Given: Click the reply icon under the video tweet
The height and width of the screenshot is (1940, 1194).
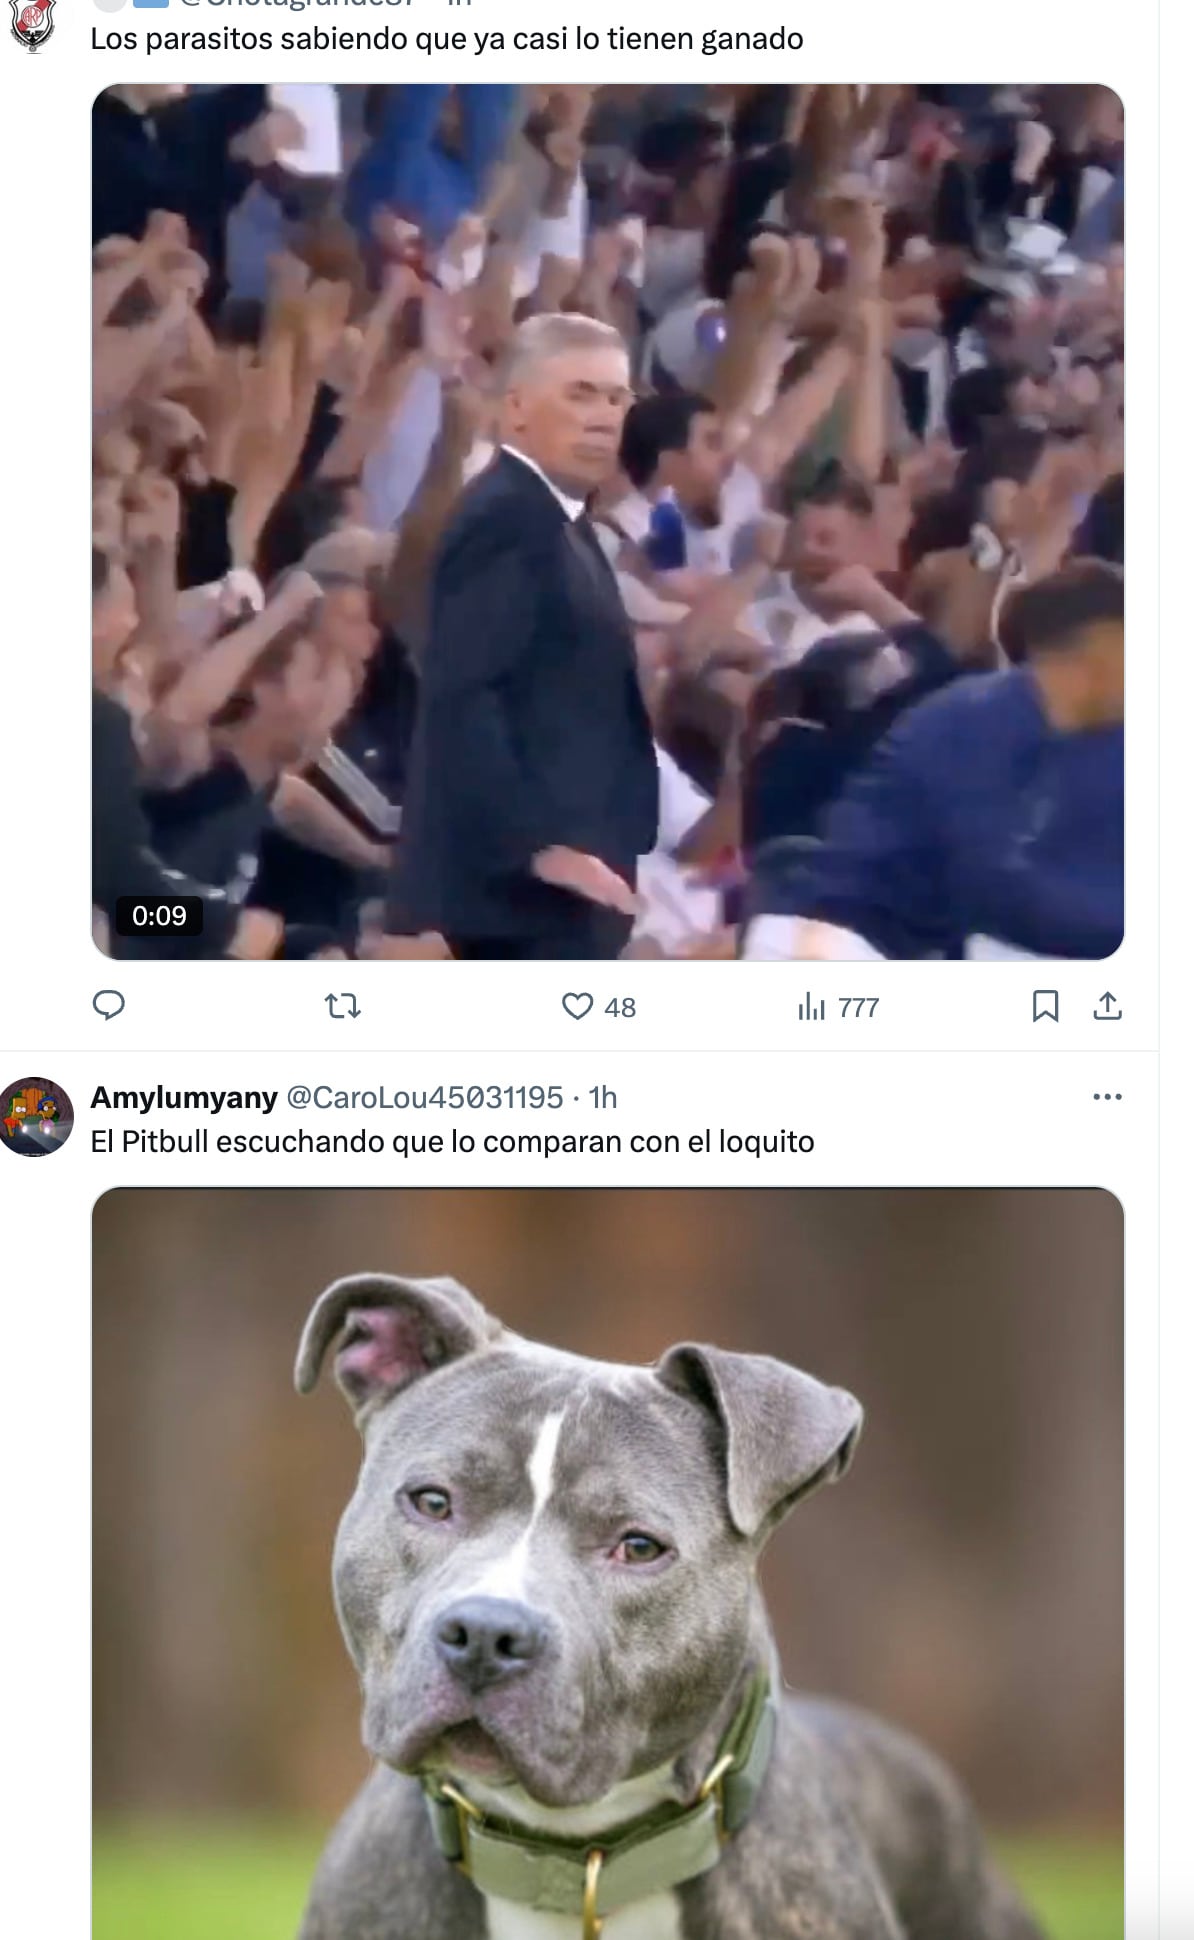Looking at the screenshot, I should [x=108, y=1005].
